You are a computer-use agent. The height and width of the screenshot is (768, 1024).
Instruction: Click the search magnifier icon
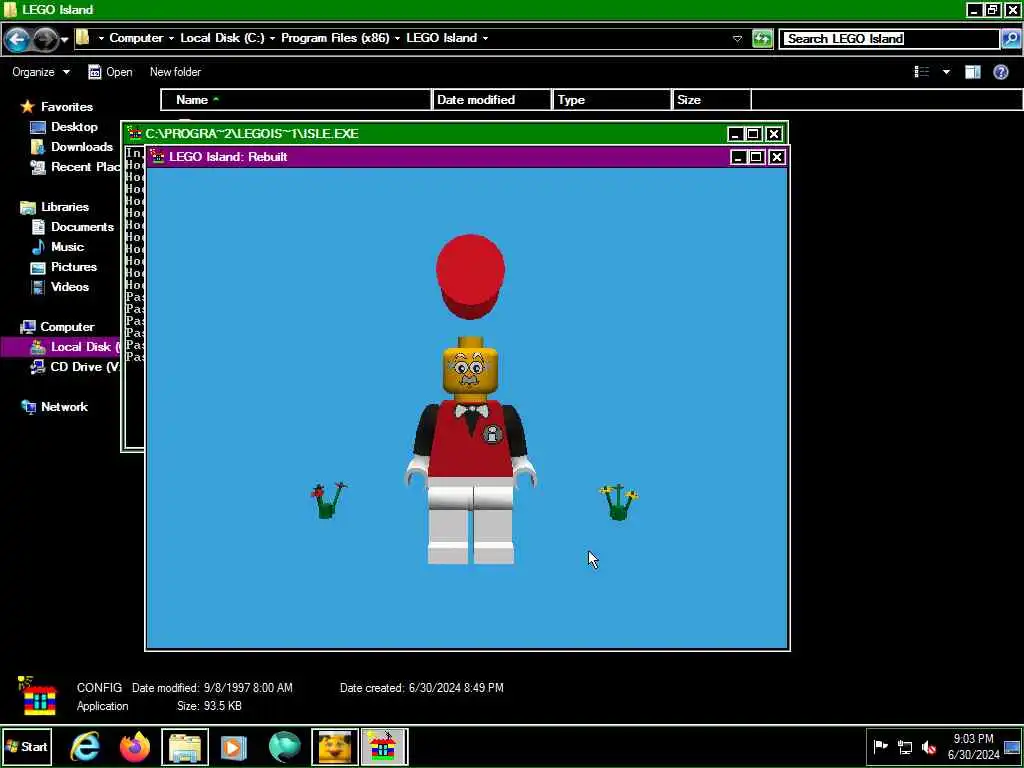(1010, 39)
